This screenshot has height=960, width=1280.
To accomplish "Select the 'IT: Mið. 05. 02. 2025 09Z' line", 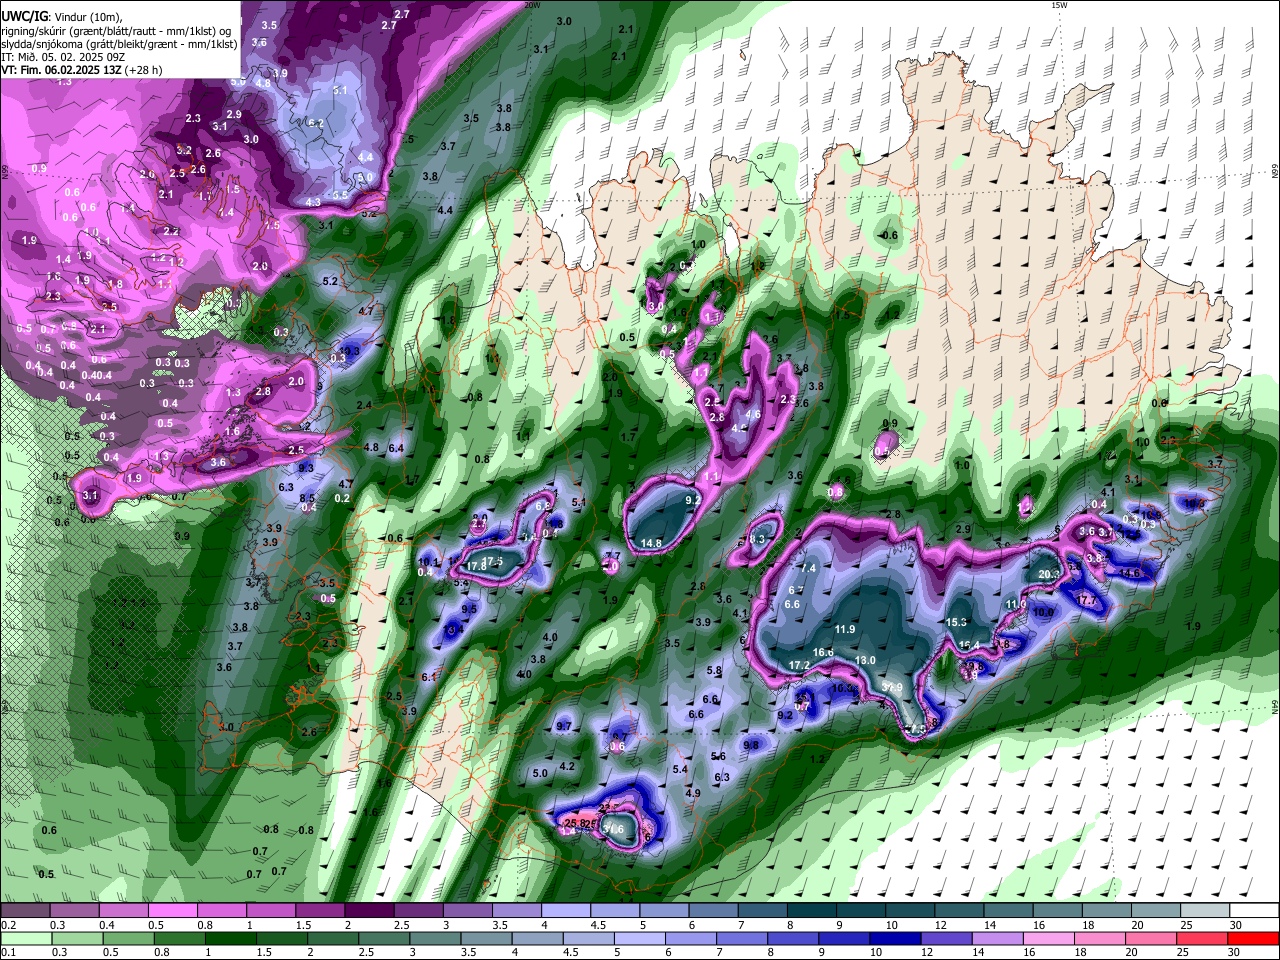I will tap(61, 57).
